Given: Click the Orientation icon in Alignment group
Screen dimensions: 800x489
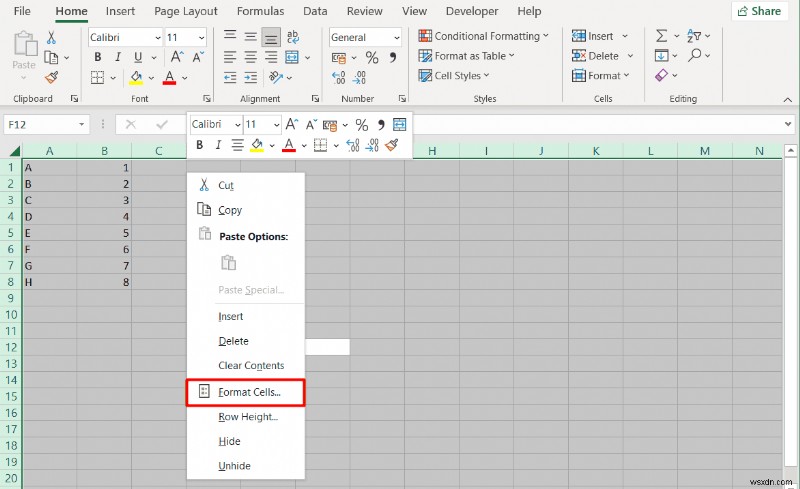Looking at the screenshot, I should [276, 77].
